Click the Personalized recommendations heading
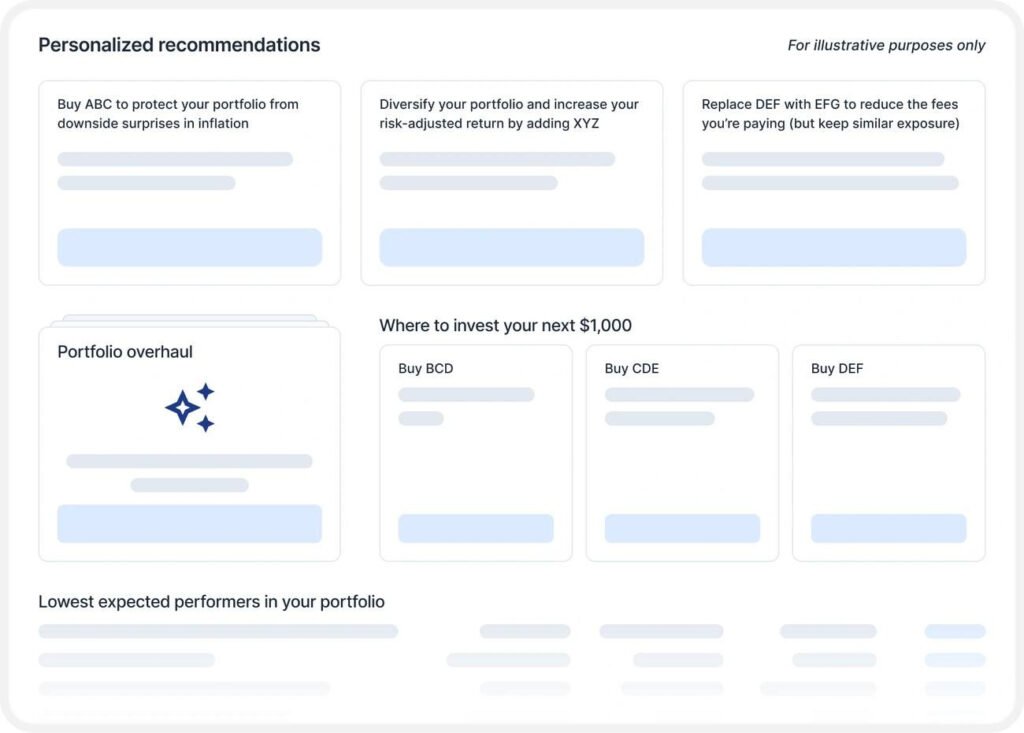Image resolution: width=1024 pixels, height=733 pixels. pyautogui.click(x=179, y=45)
